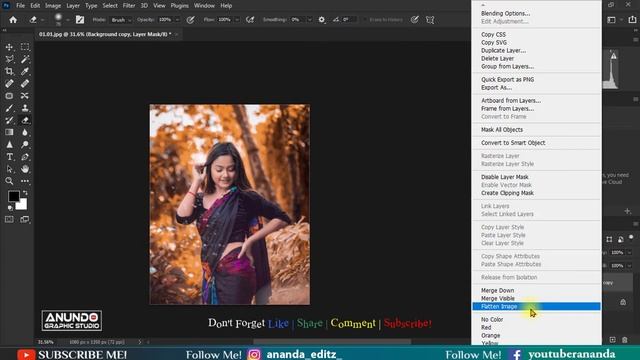
Task: Go to the Home screen icon
Action: (13, 20)
